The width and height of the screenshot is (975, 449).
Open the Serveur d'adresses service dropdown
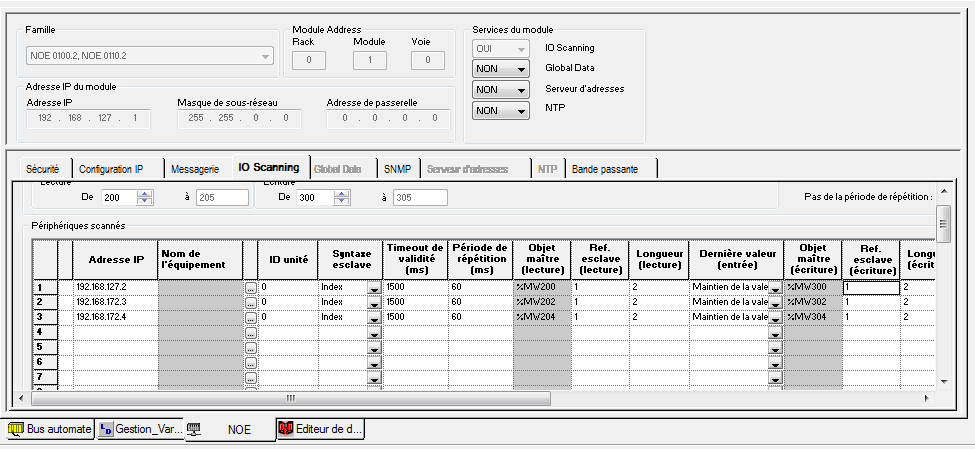click(500, 90)
